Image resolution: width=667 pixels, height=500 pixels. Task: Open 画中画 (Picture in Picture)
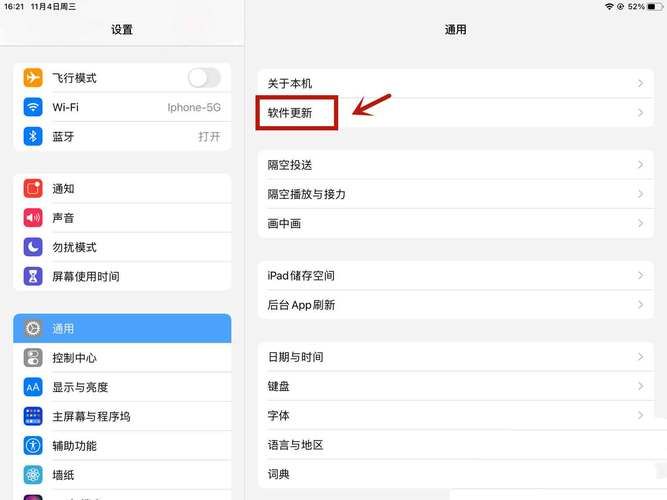pos(456,223)
